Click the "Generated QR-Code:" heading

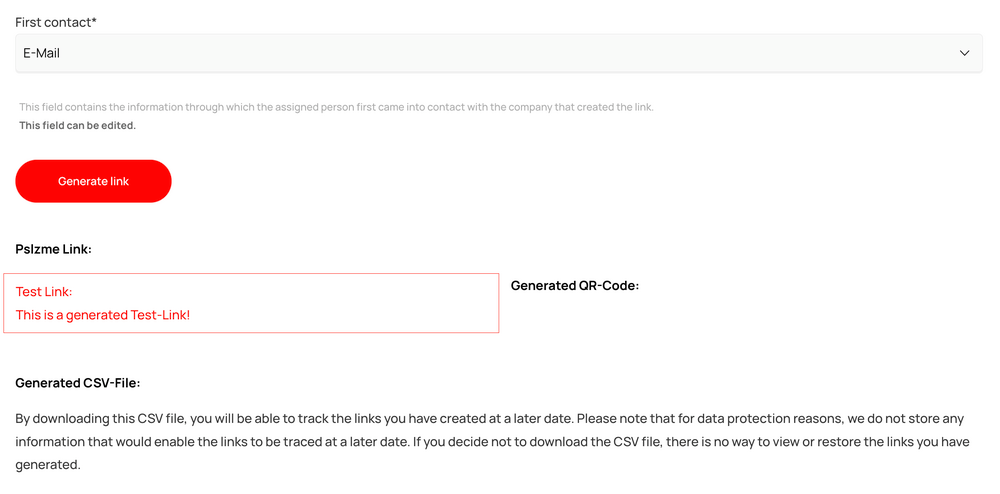[x=574, y=286]
